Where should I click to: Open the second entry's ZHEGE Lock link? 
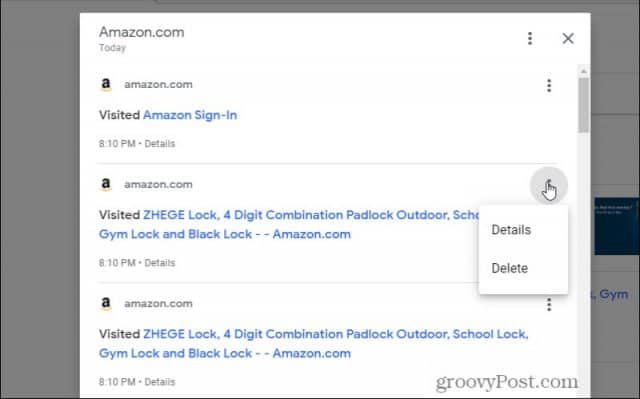coord(289,224)
